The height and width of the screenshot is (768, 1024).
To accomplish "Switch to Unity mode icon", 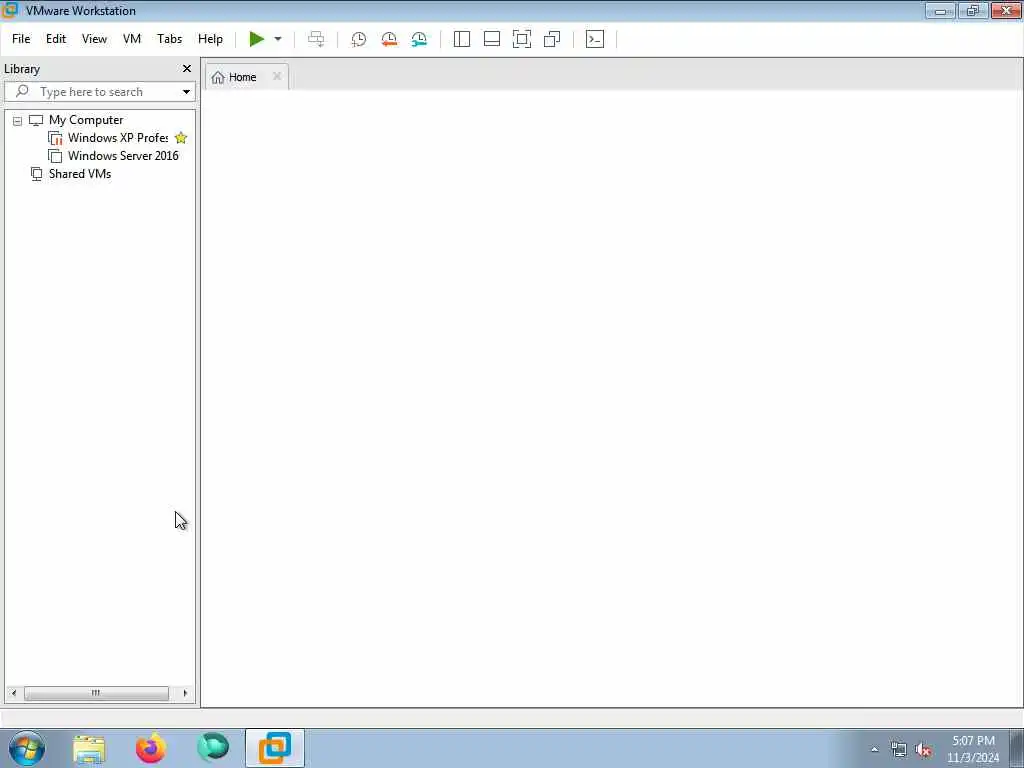I will [552, 39].
